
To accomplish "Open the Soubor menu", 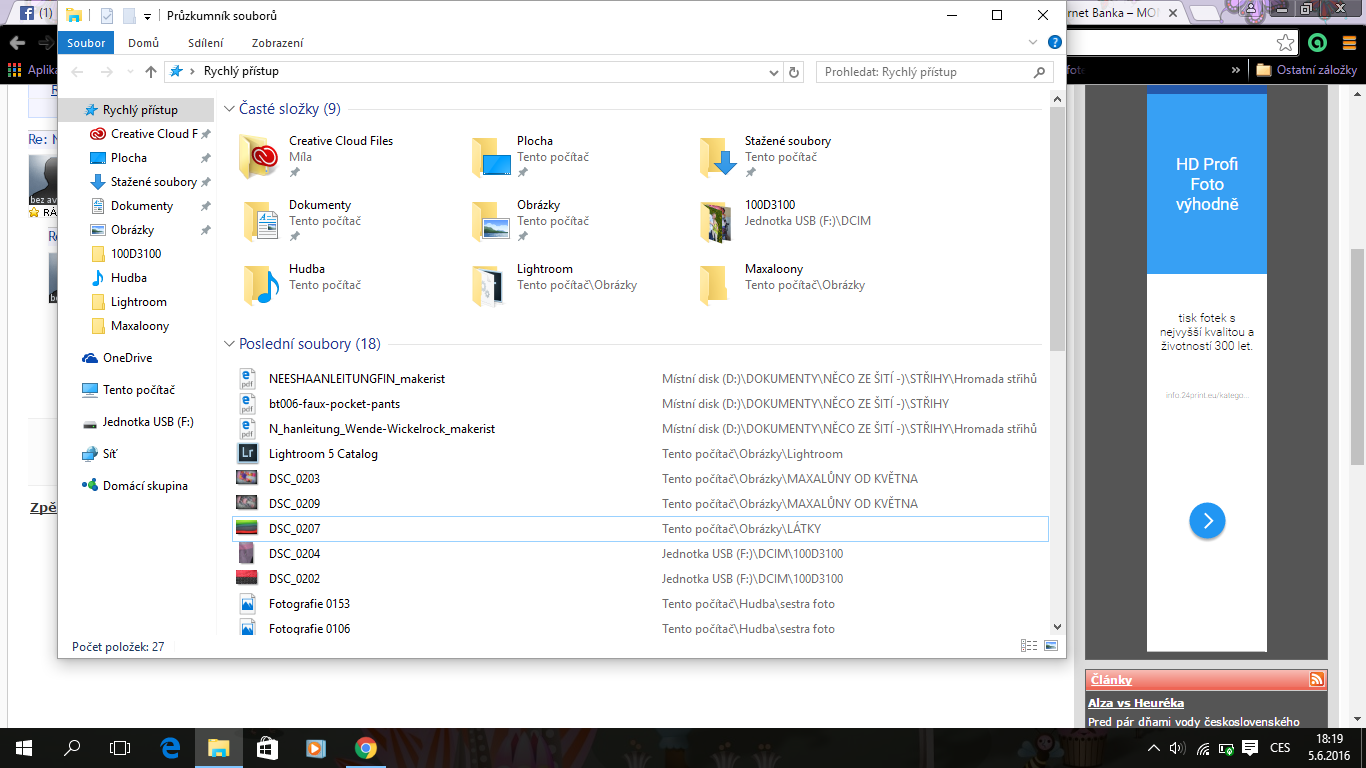I will (x=86, y=43).
